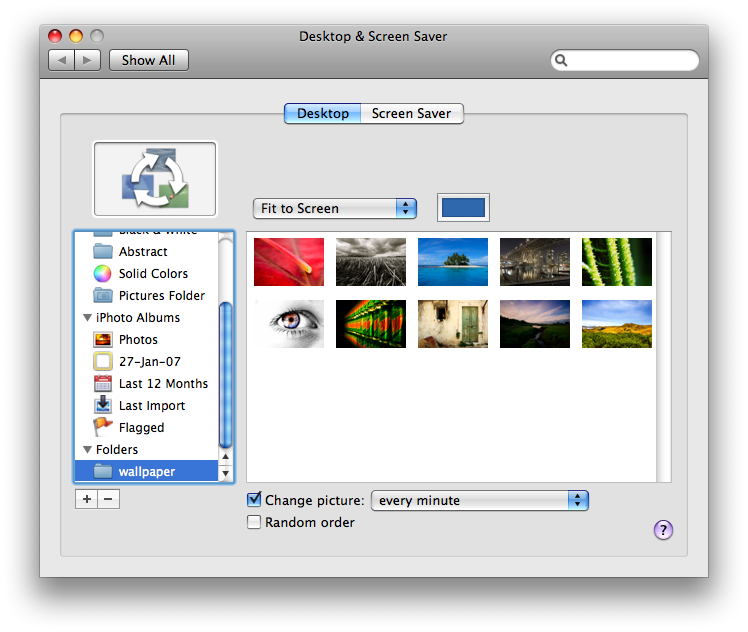The image size is (748, 632).
Task: Enable the Random order checkbox
Action: click(x=254, y=522)
